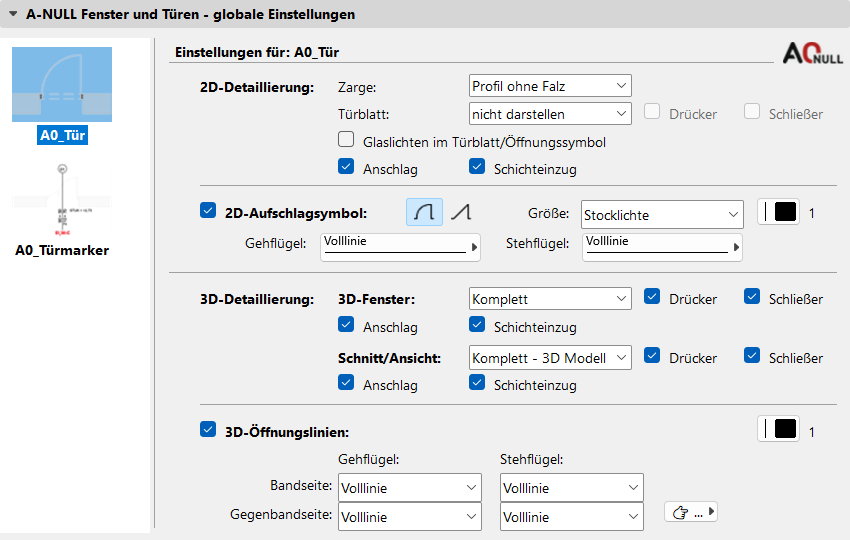Collapse the A-NULL Fenster und Türen panel
Viewport: 850px width, 540px height.
pyautogui.click(x=12, y=15)
